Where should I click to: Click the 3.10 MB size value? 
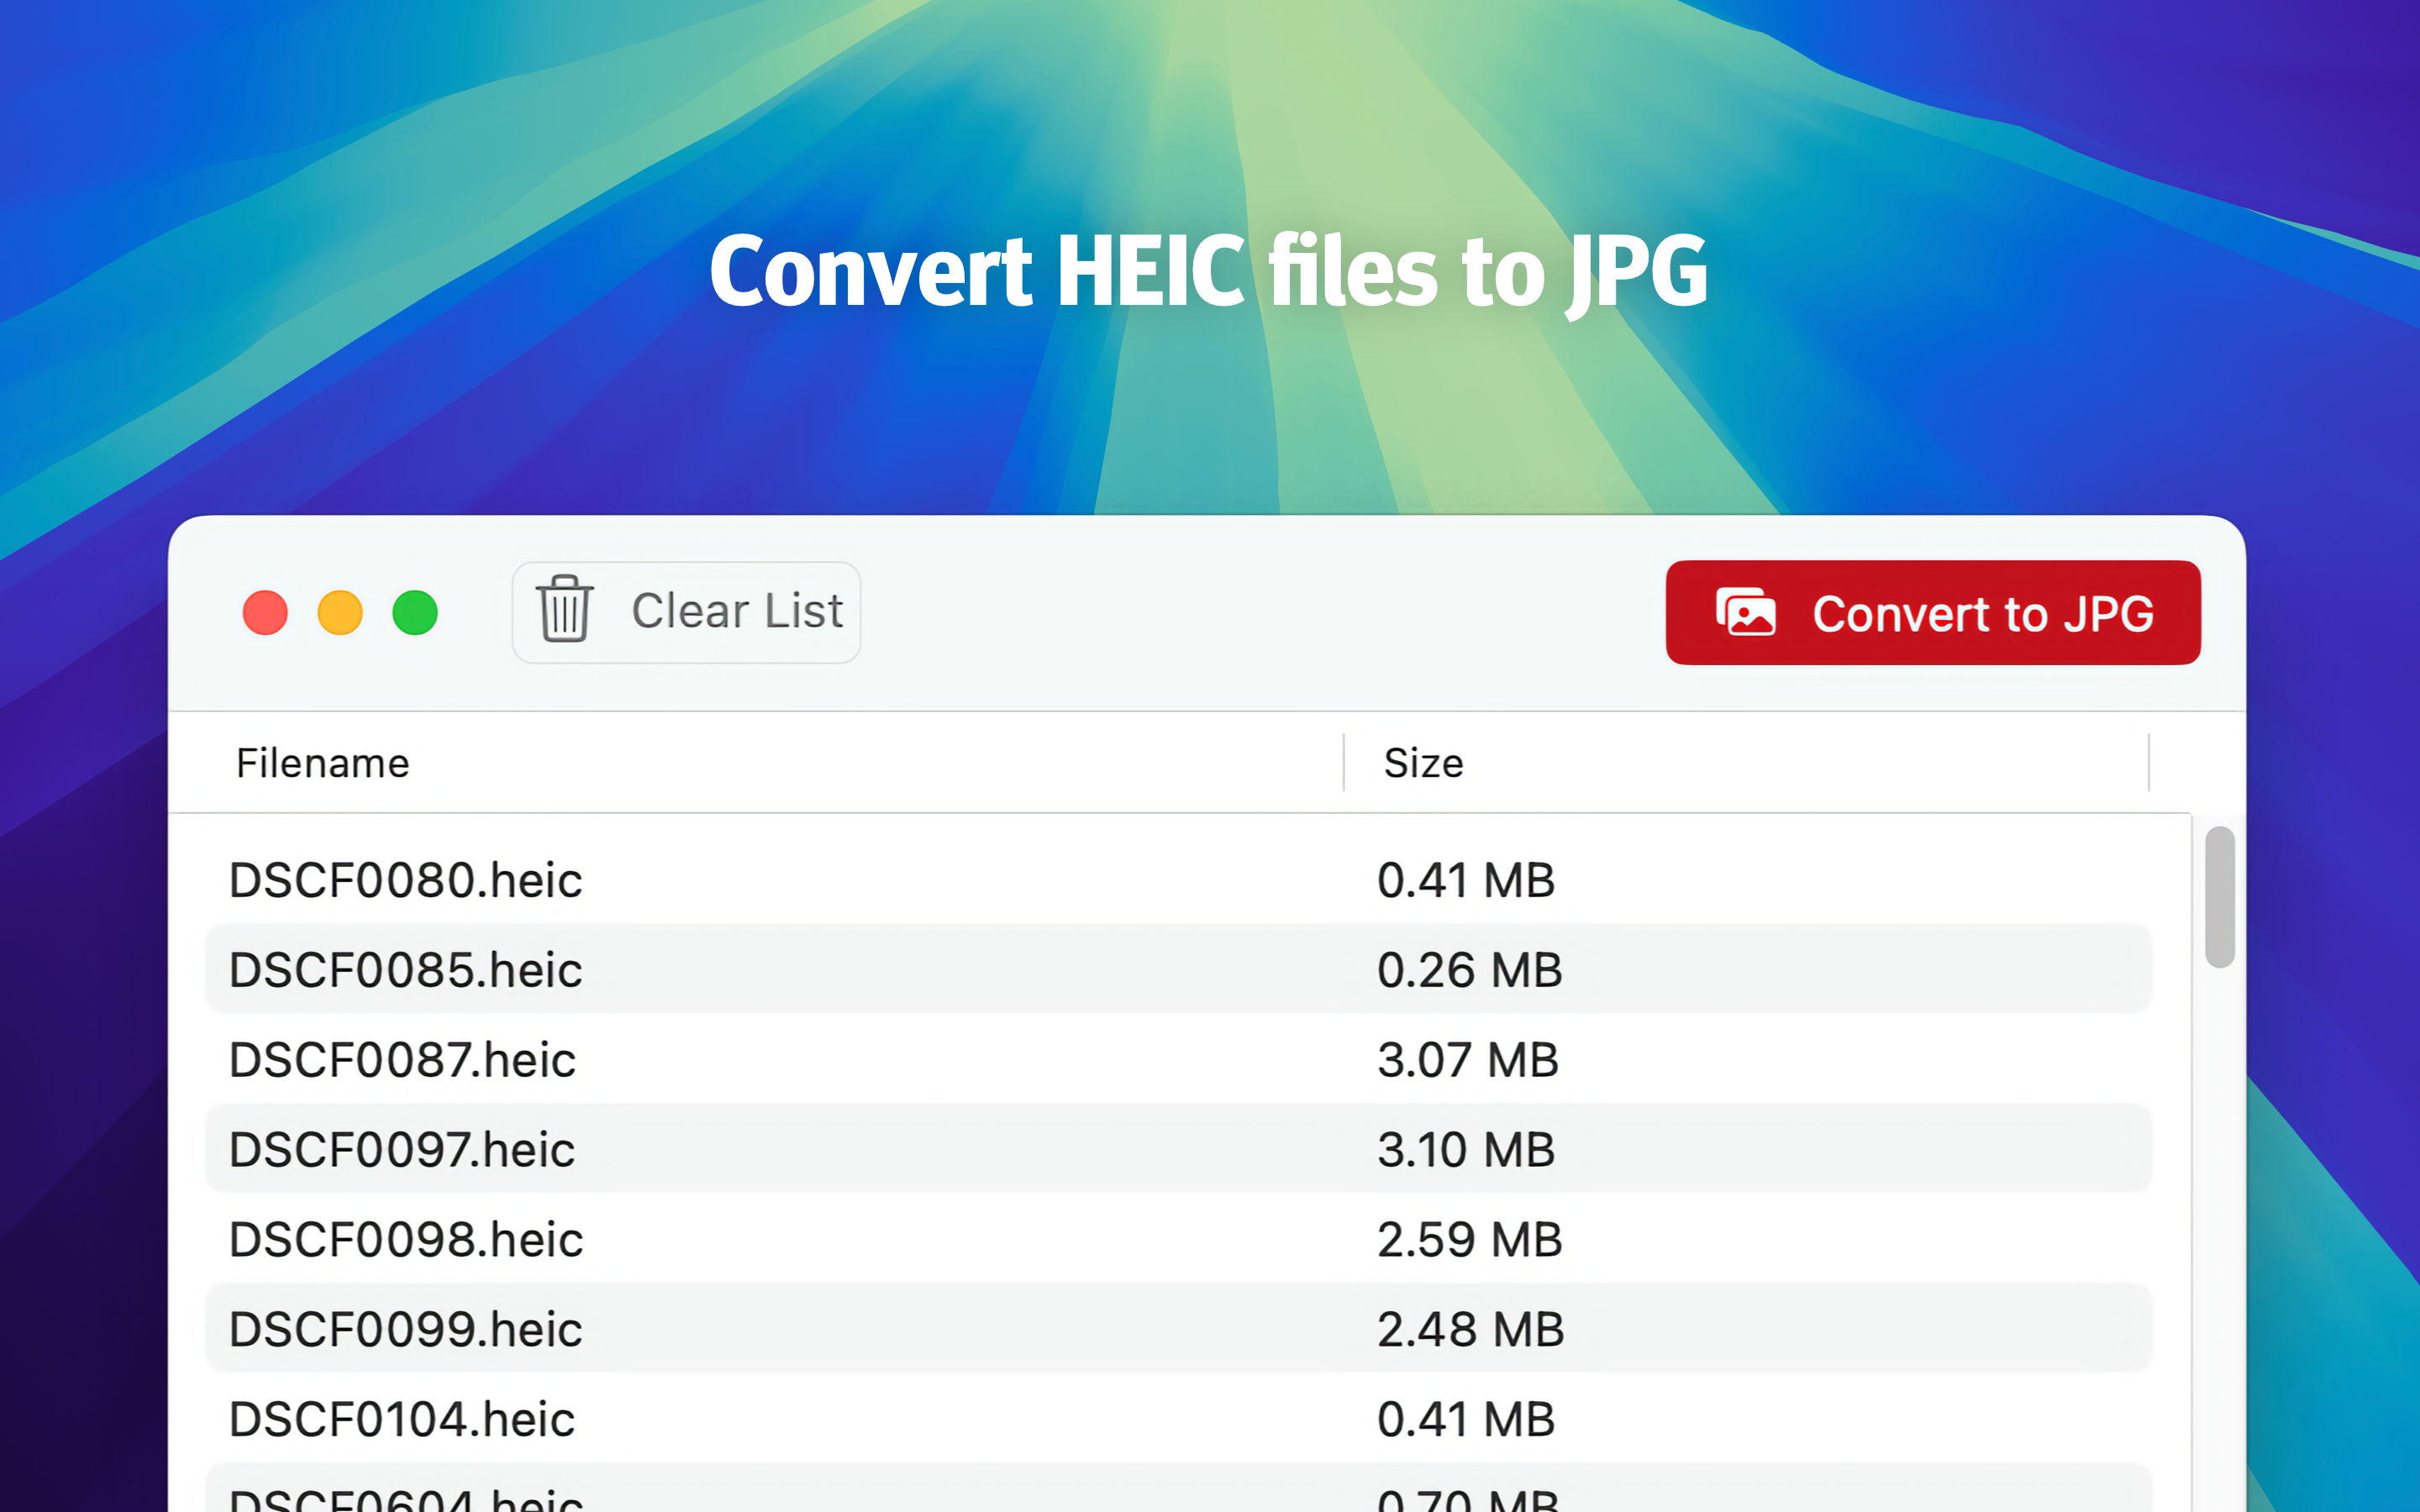[1466, 1150]
